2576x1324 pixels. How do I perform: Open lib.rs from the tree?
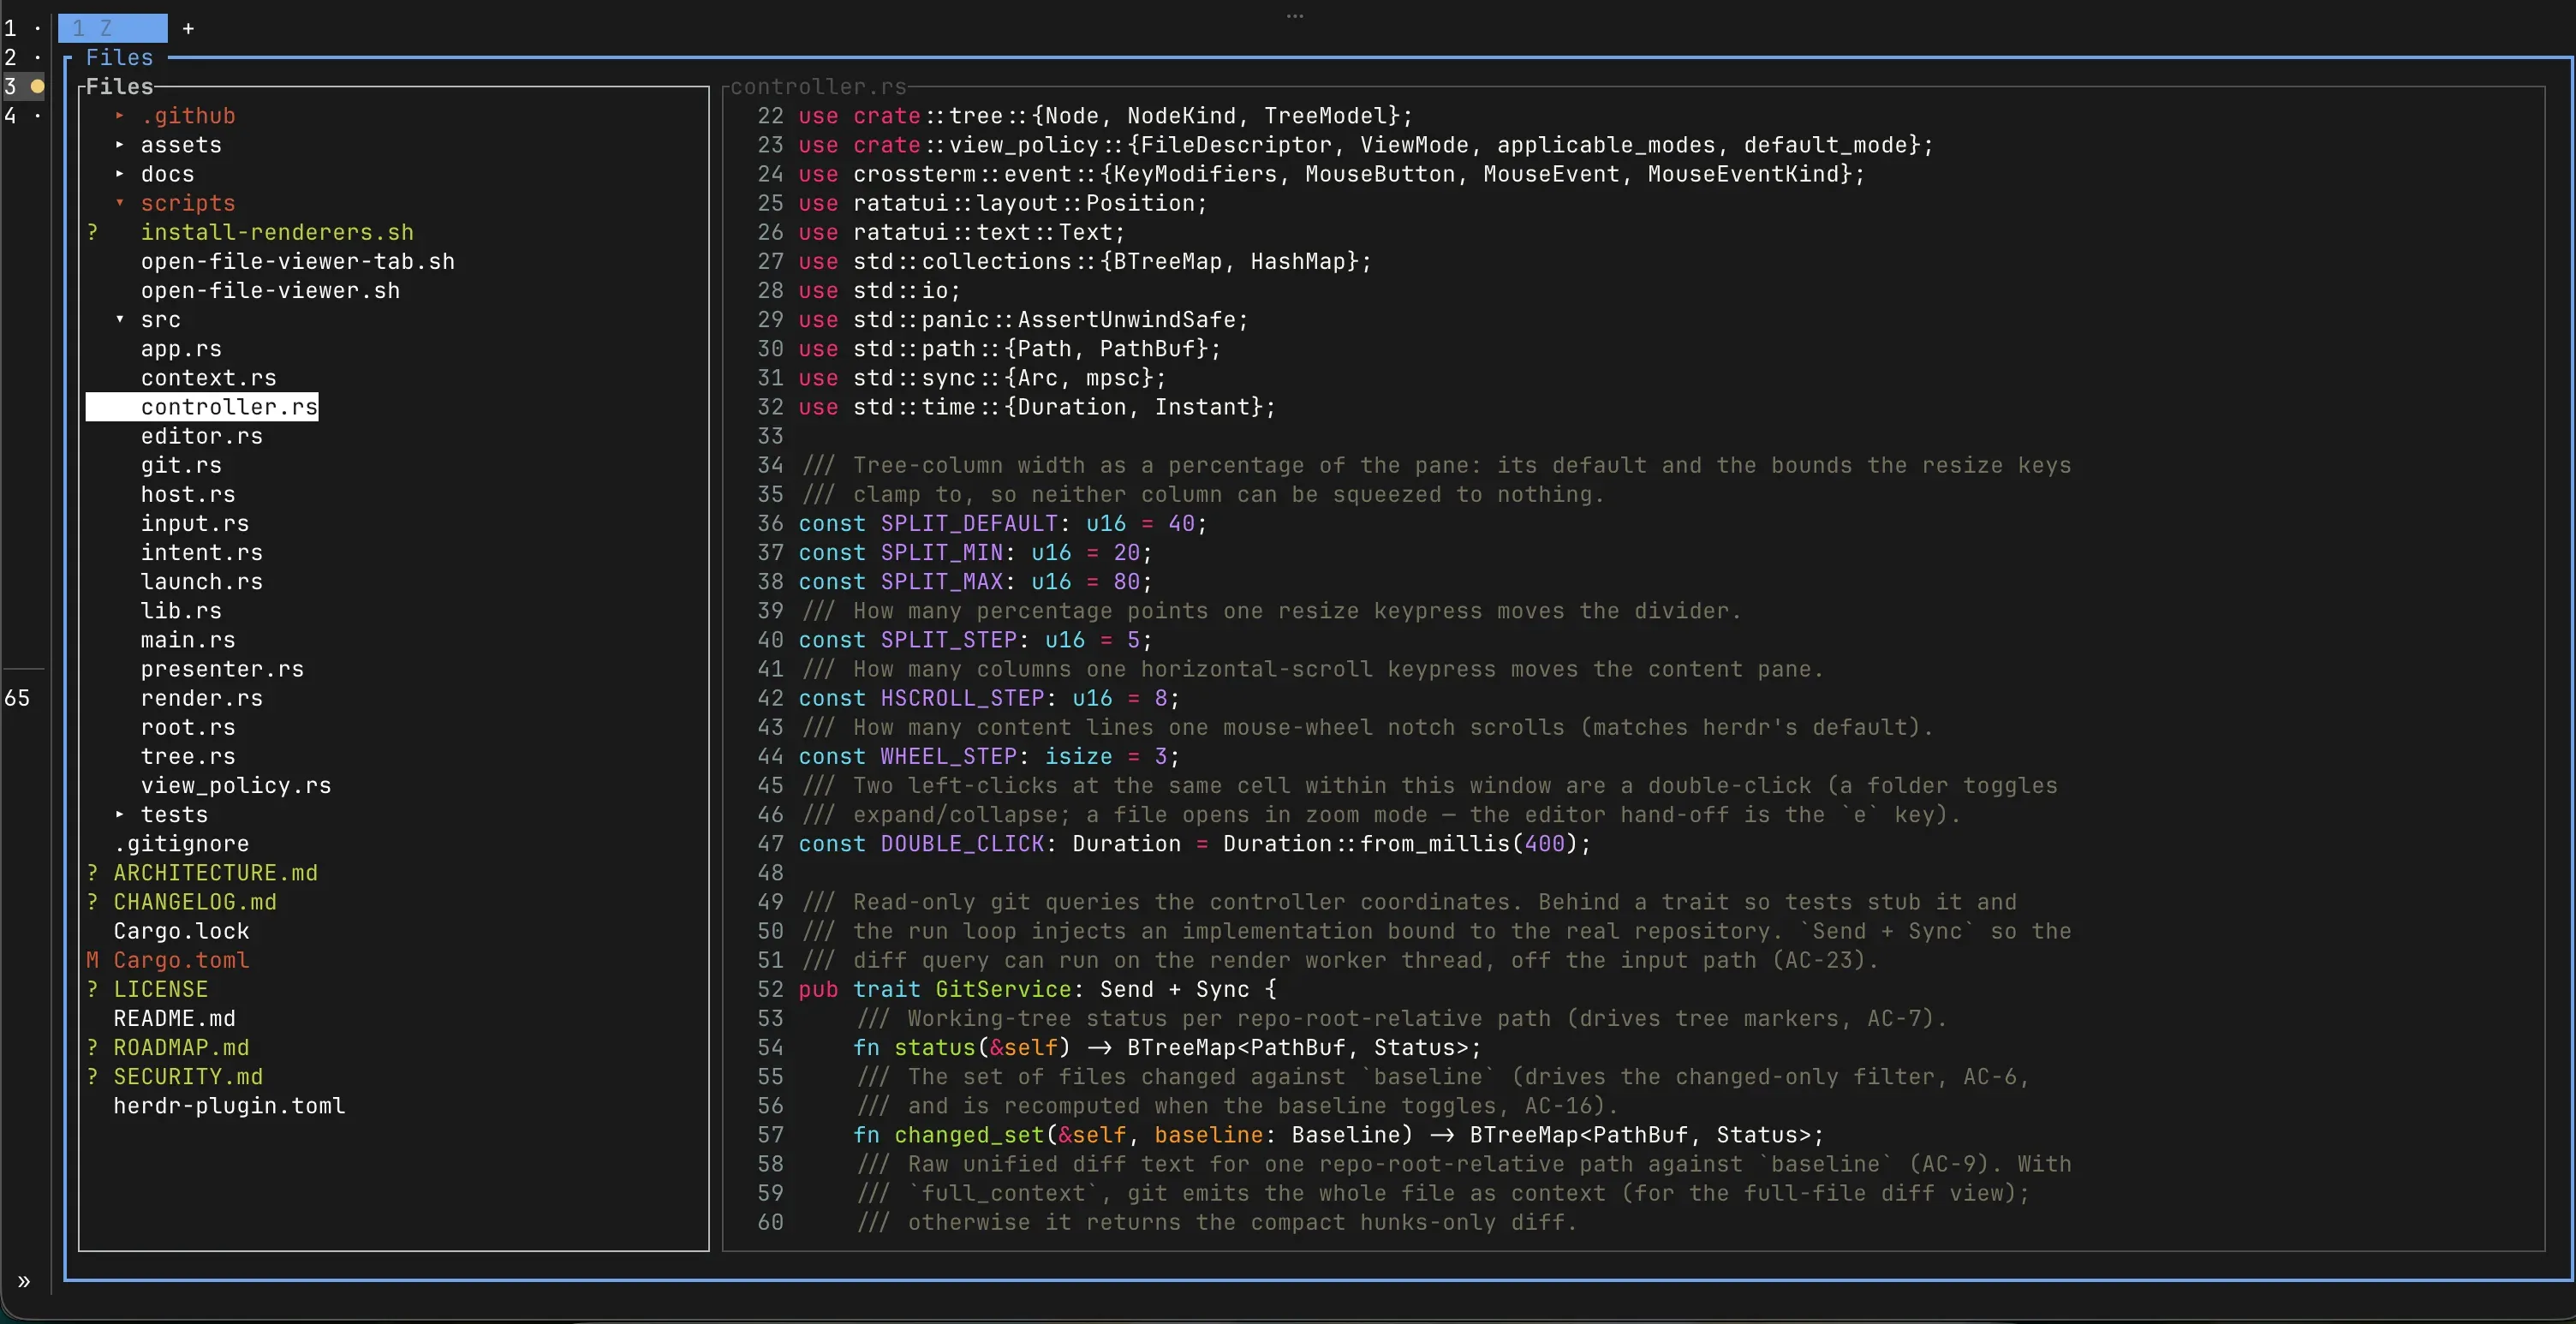181,610
